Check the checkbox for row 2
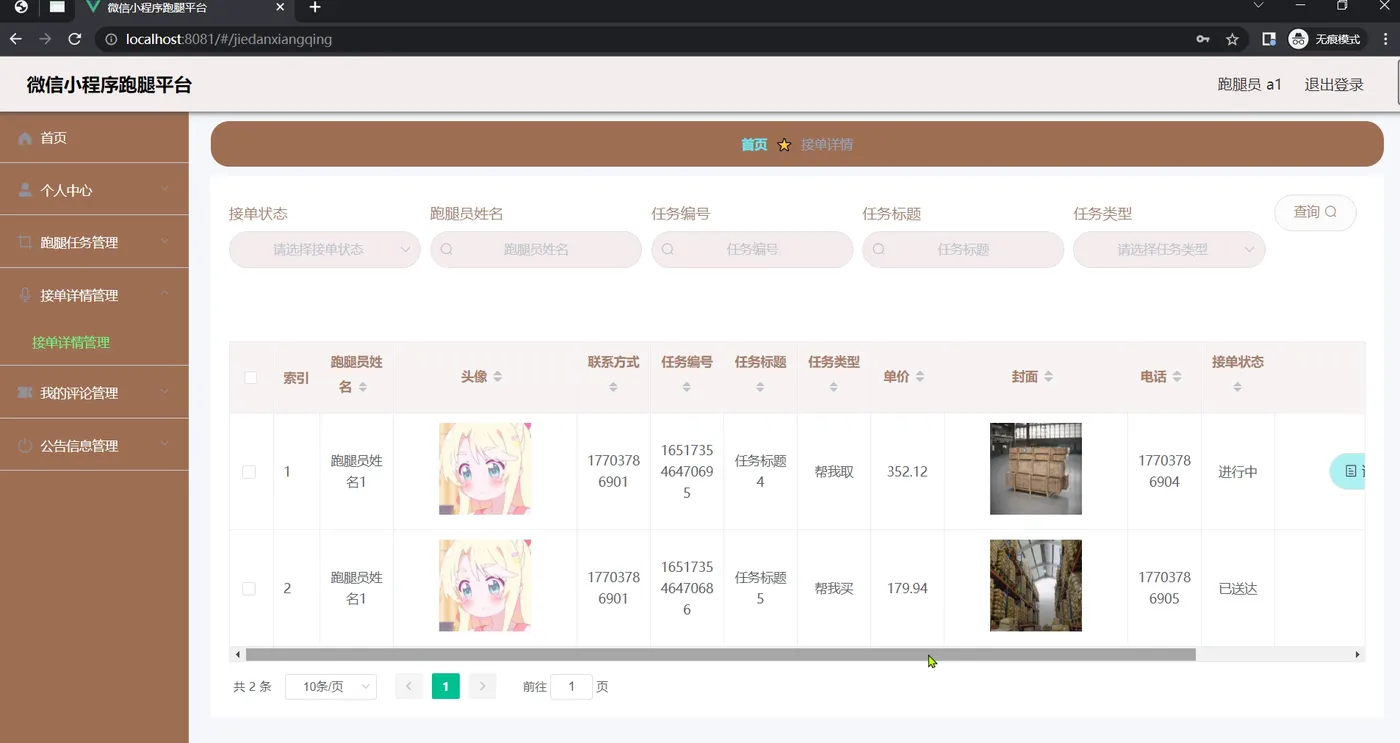 point(249,589)
